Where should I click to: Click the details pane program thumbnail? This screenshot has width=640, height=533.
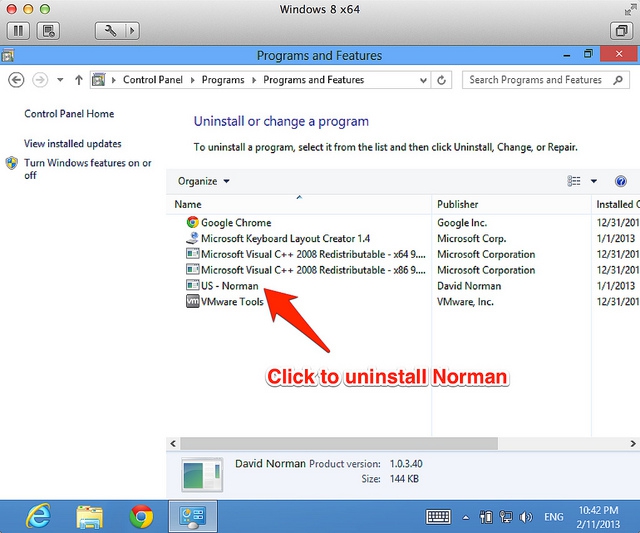[202, 474]
